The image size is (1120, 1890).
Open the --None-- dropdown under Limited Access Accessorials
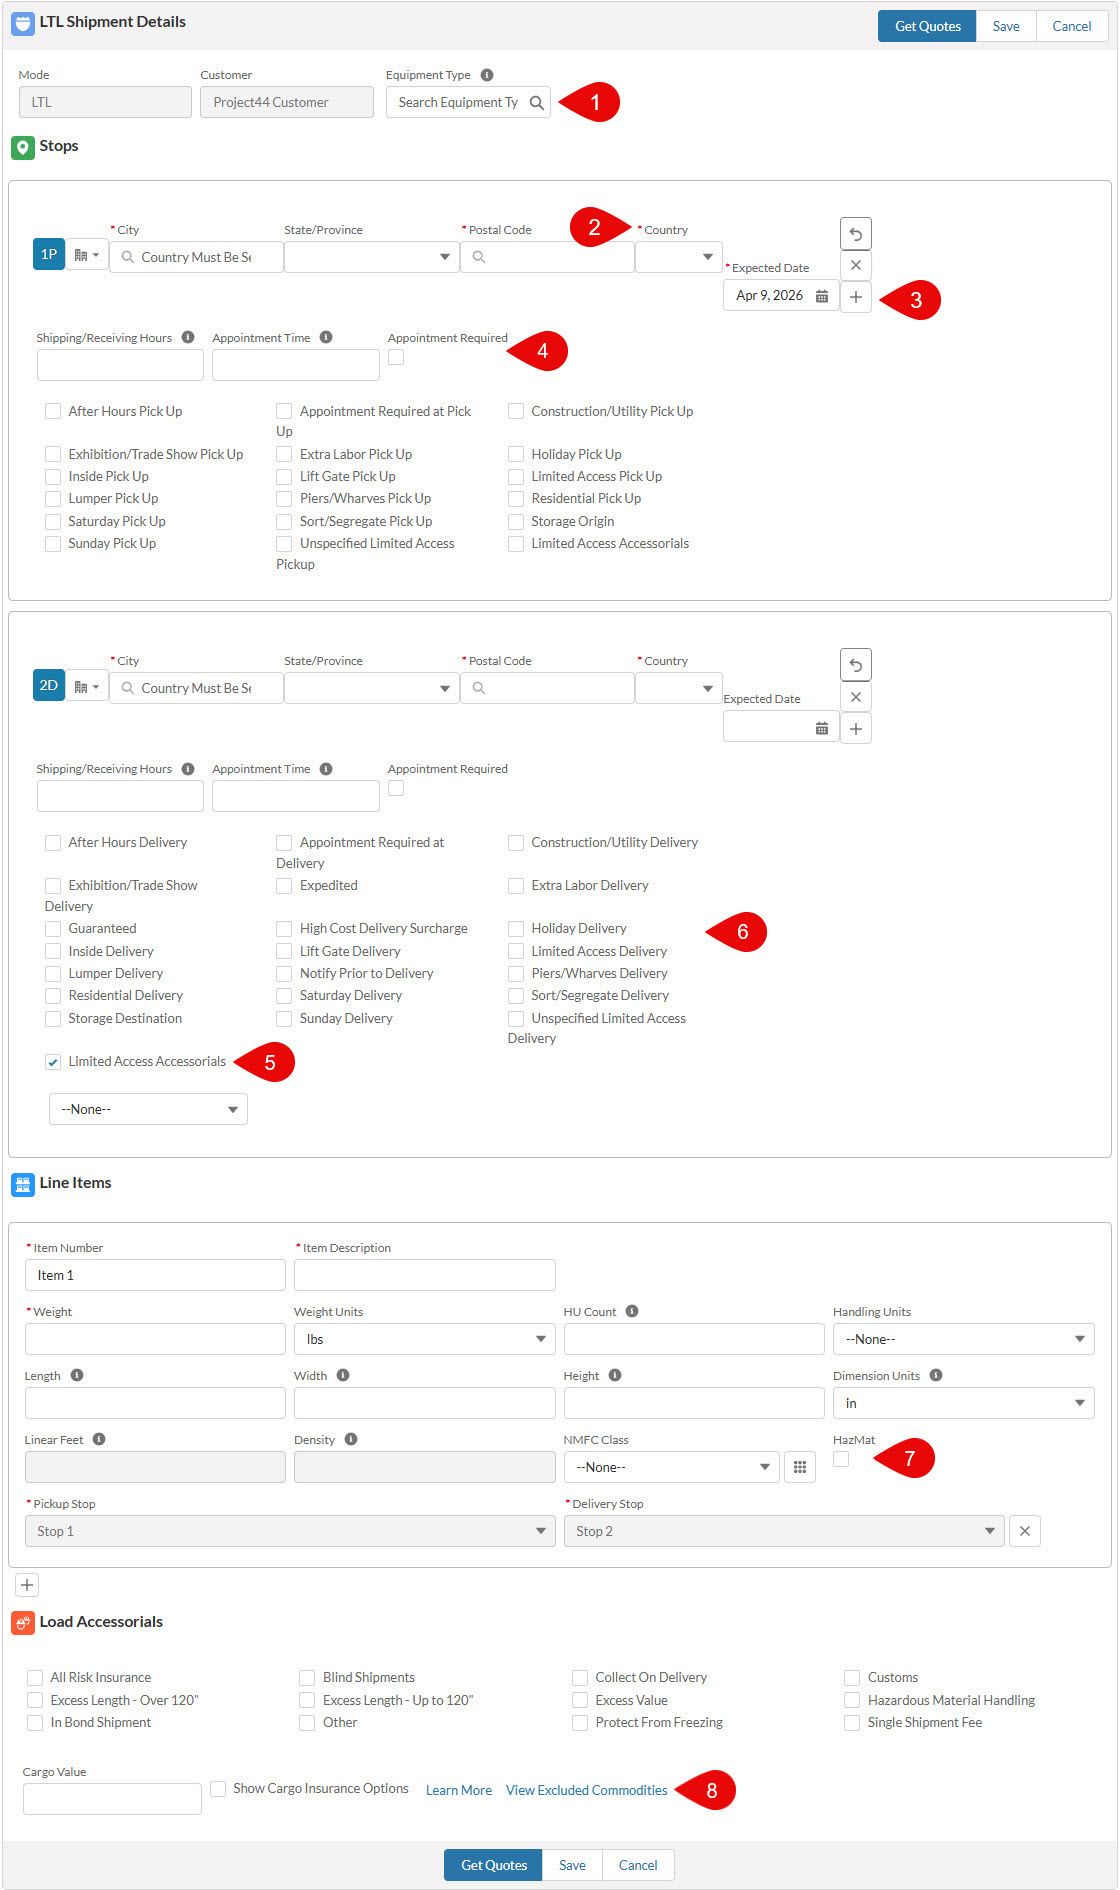148,1109
